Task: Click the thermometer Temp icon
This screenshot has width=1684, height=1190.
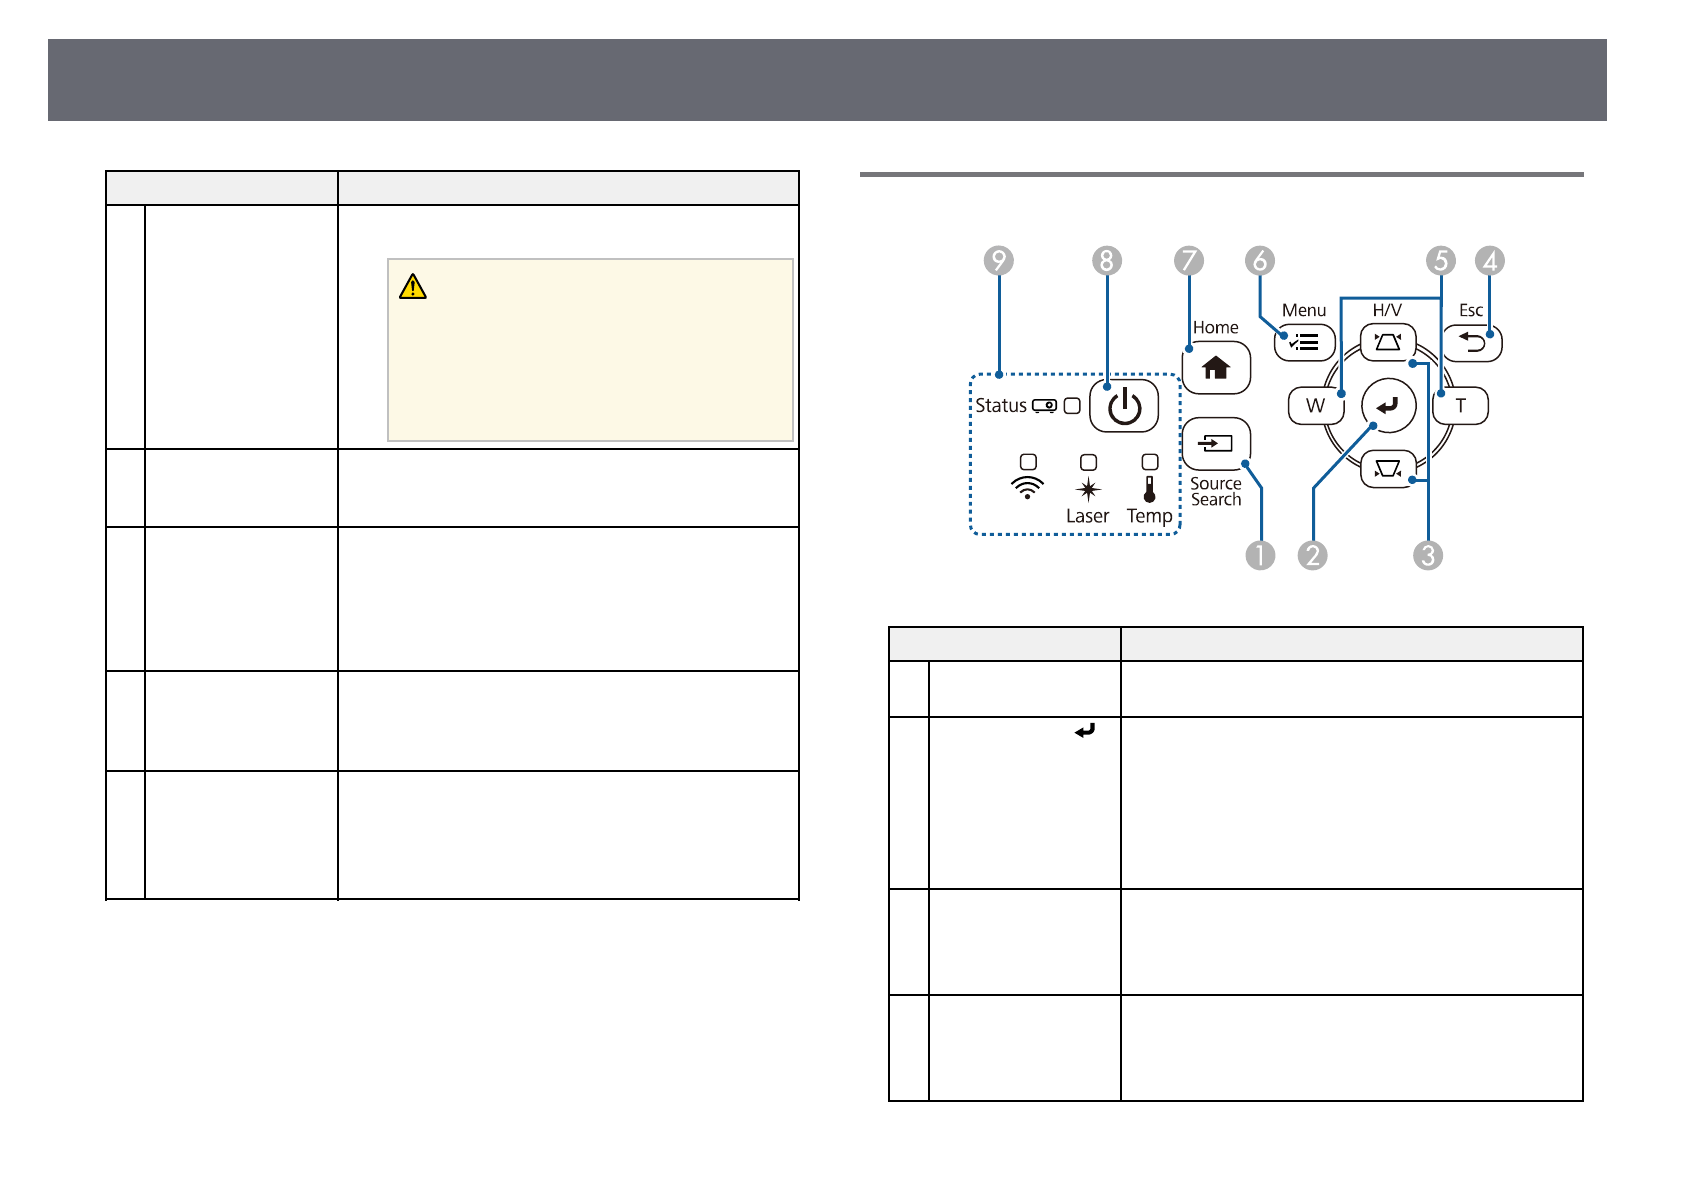Action: (1150, 489)
